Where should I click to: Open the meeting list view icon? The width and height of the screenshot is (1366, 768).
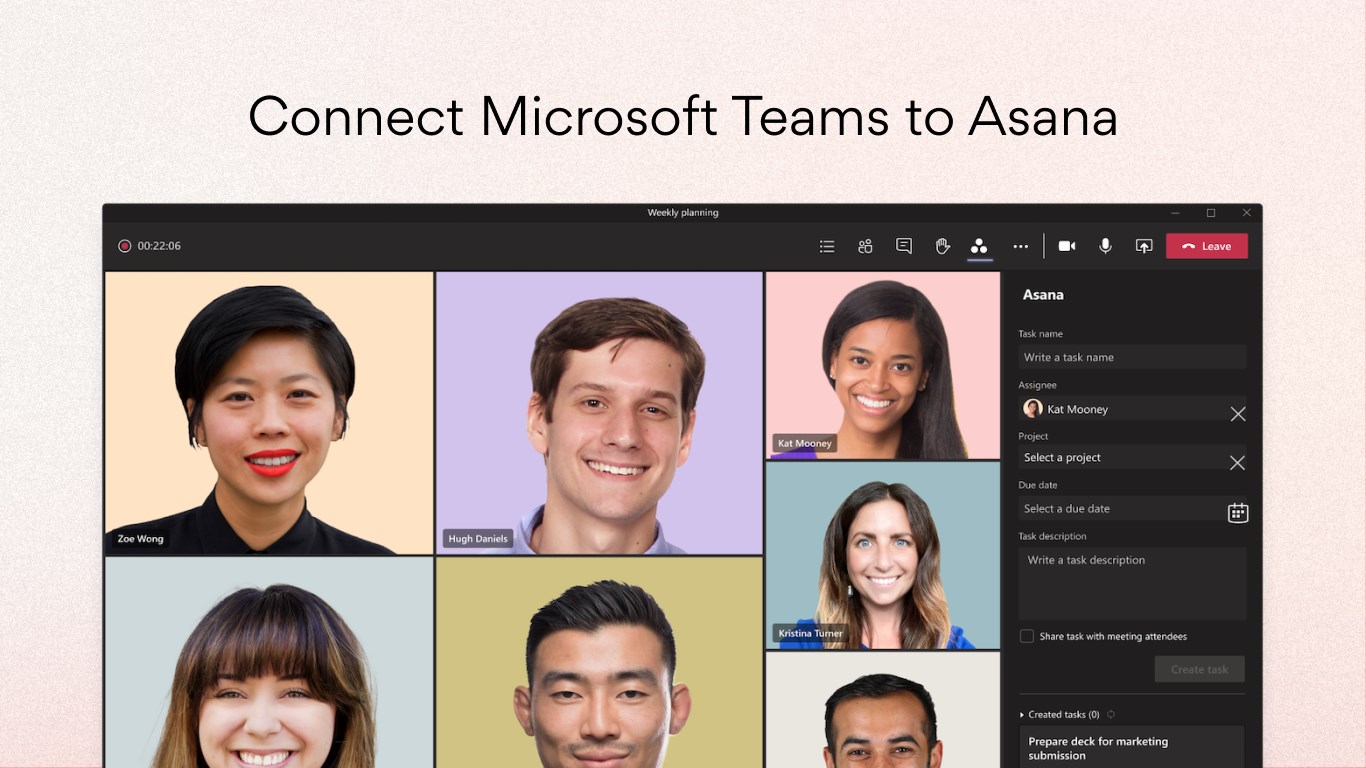point(827,246)
